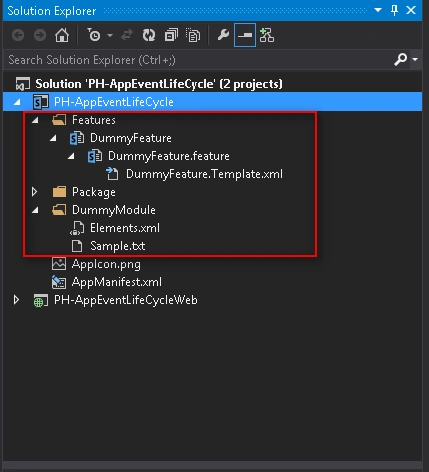Collapse the DummyFeature node
The height and width of the screenshot is (472, 429).
pos(53,138)
